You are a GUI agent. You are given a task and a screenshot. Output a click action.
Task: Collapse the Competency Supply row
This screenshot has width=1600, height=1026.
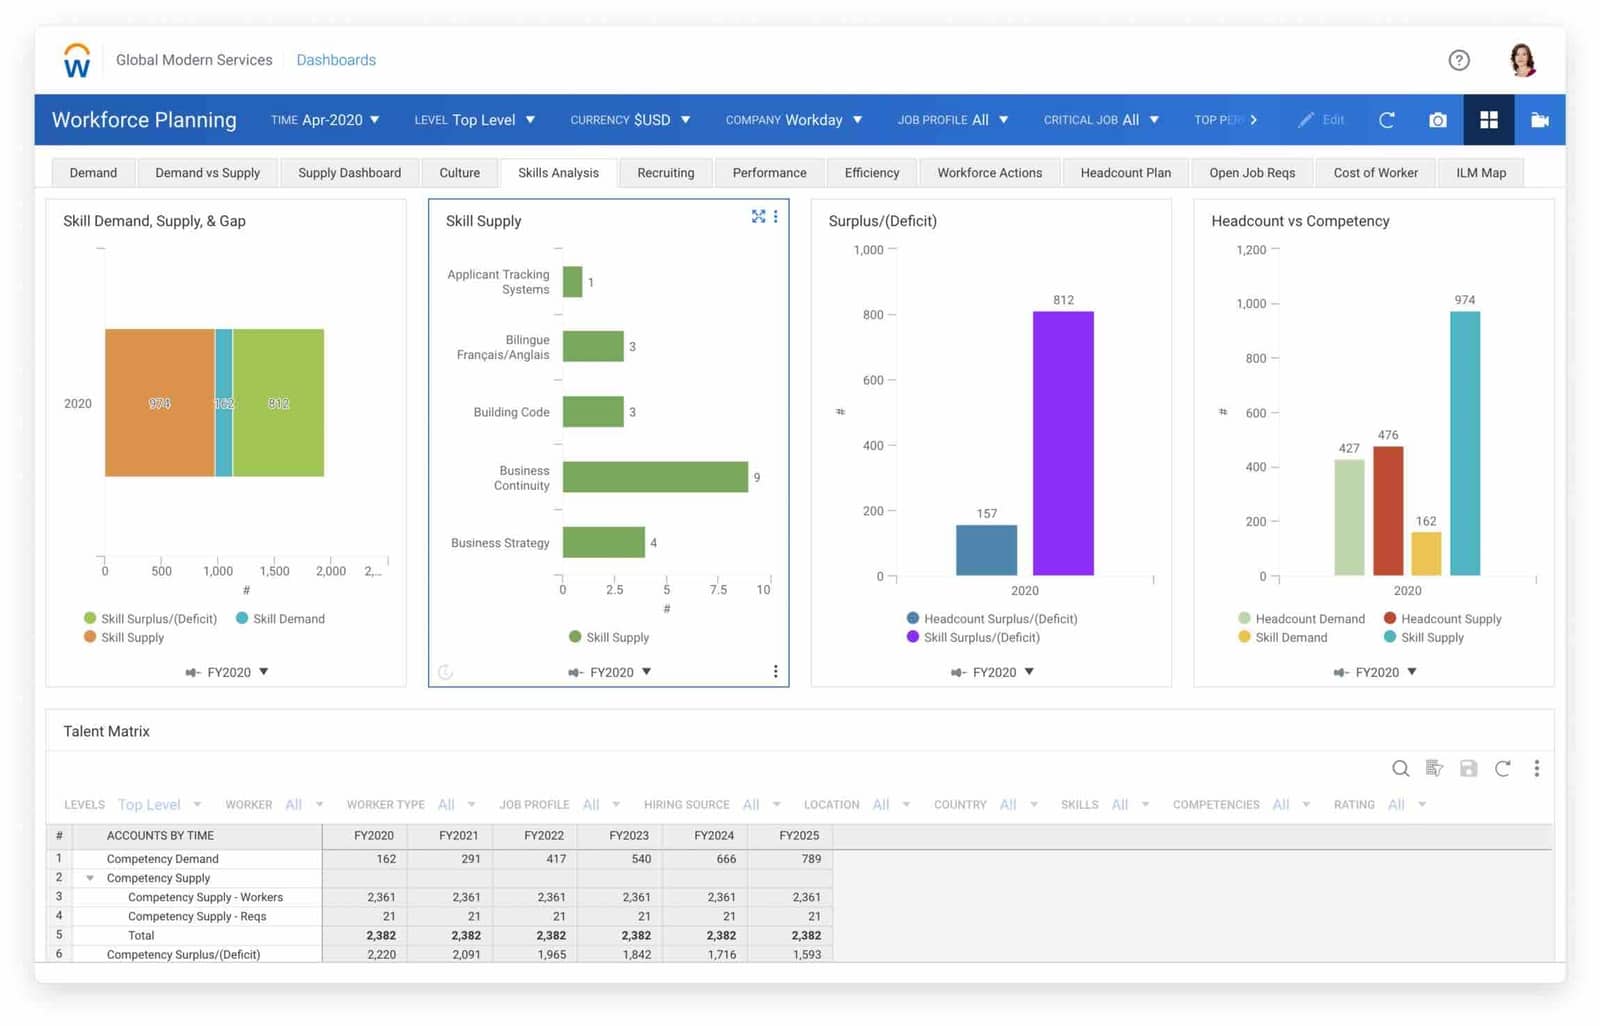(91, 877)
